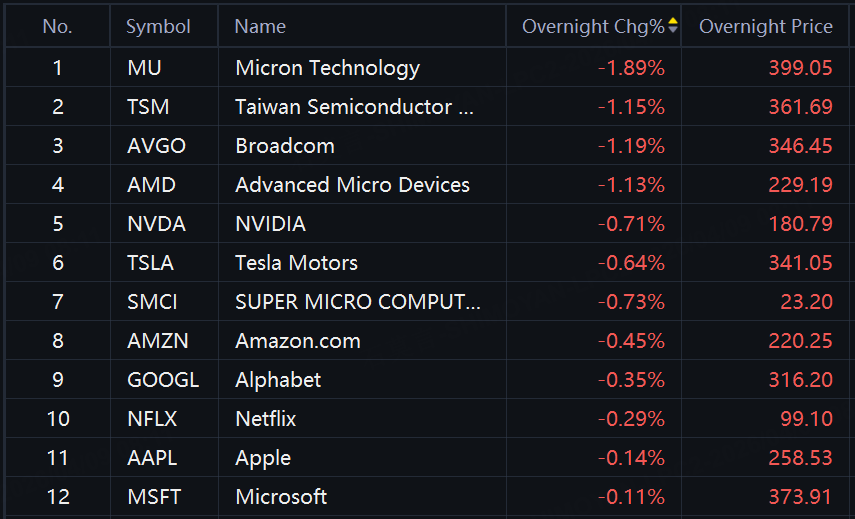The image size is (855, 519).
Task: Open Tesla Motors in the Name column
Action: (x=296, y=263)
